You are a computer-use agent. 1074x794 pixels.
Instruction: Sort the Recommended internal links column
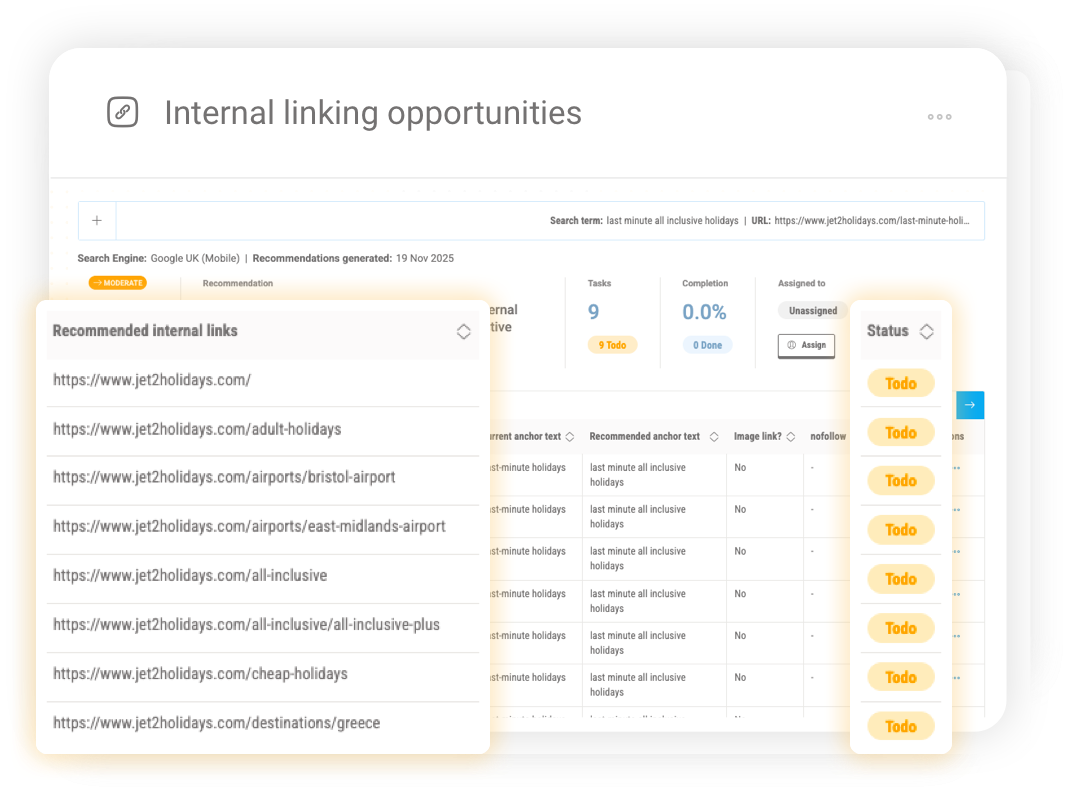(x=463, y=331)
